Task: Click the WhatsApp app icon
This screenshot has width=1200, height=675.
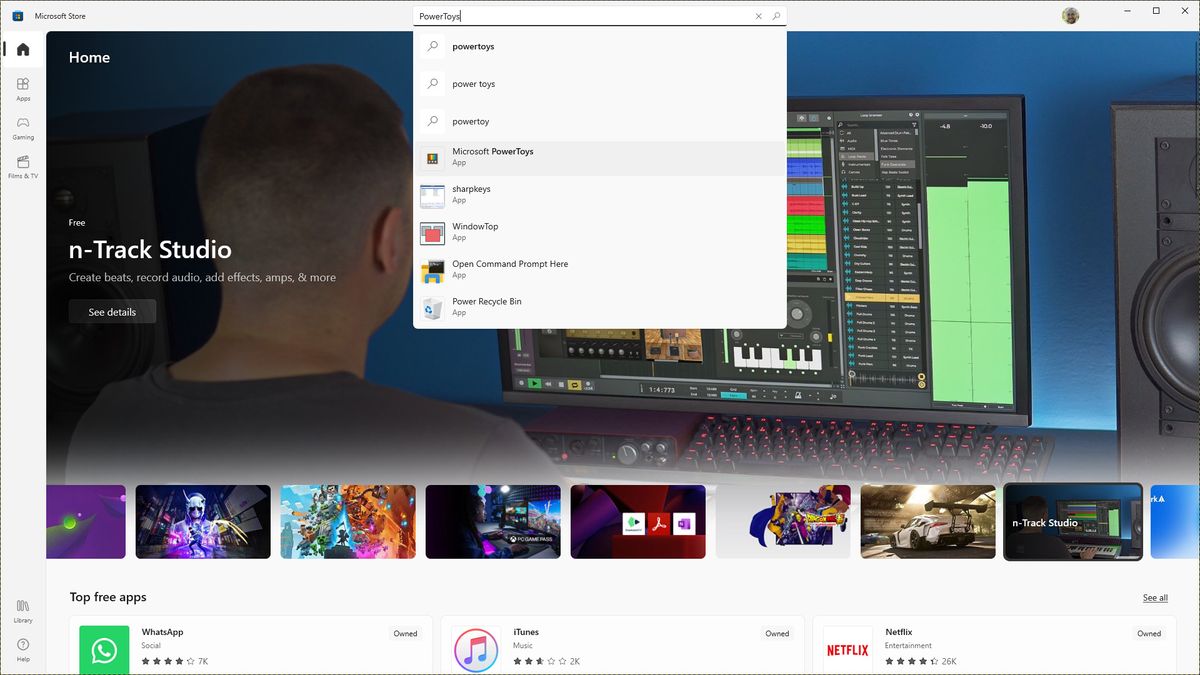Action: point(103,649)
